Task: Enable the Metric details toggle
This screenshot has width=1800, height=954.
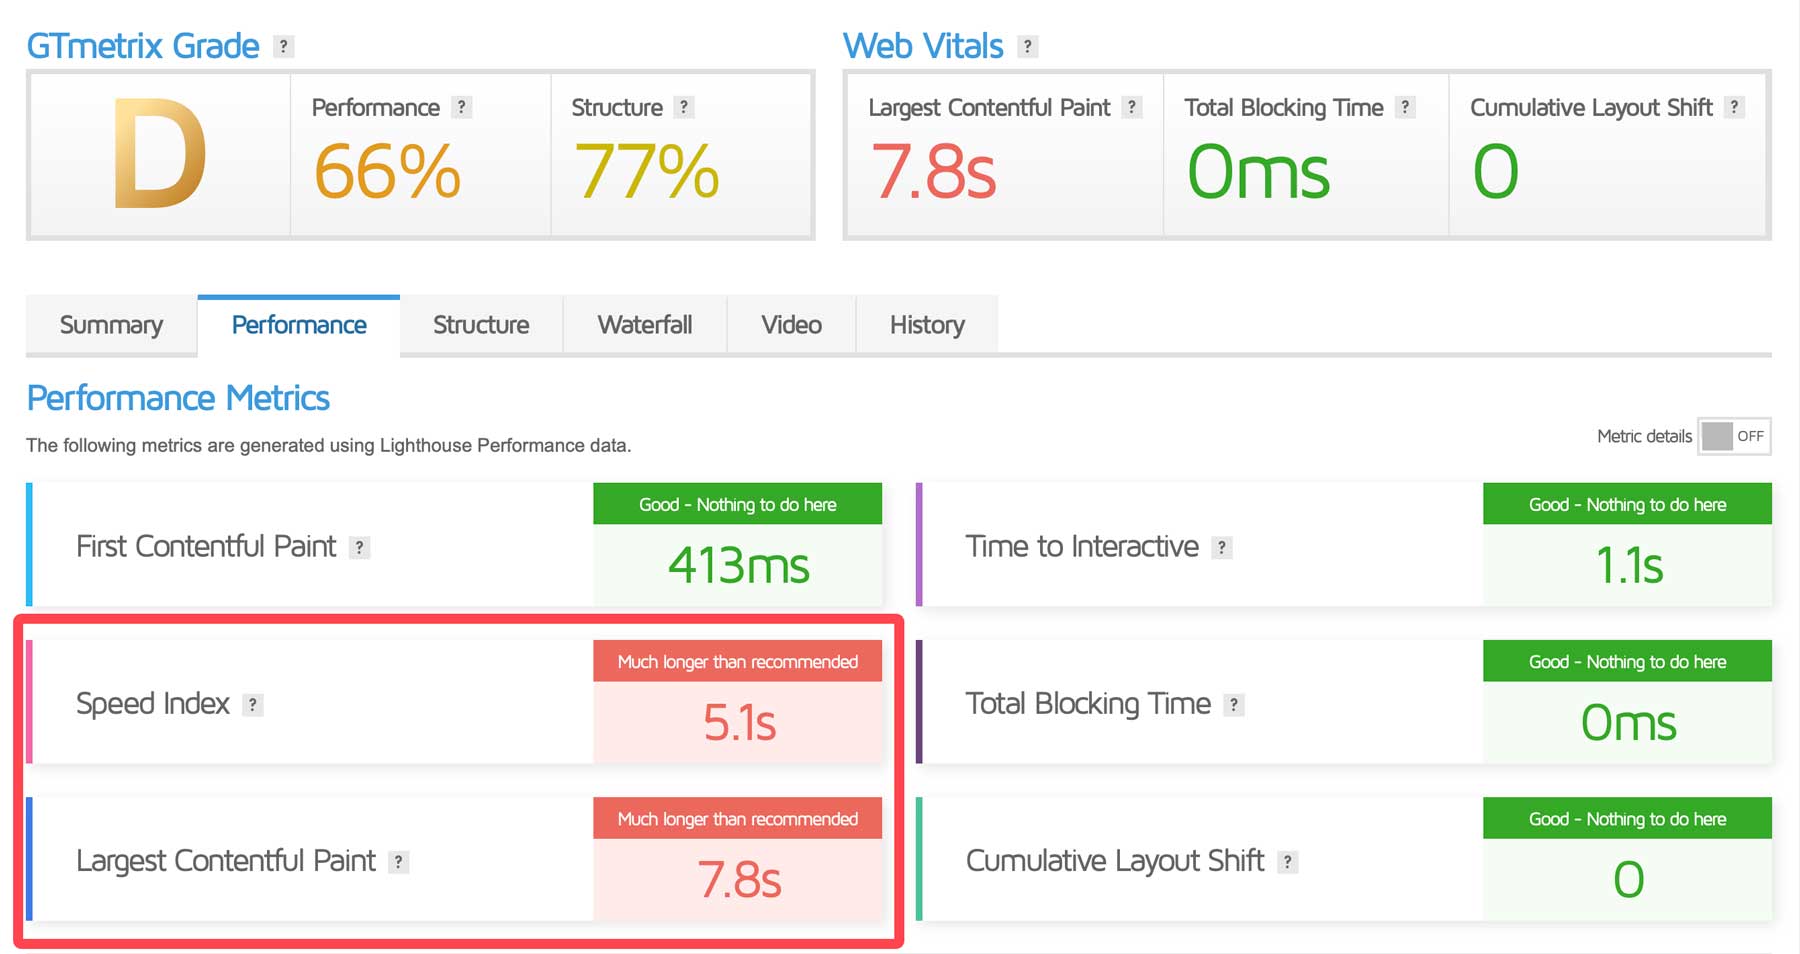Action: pos(1733,436)
